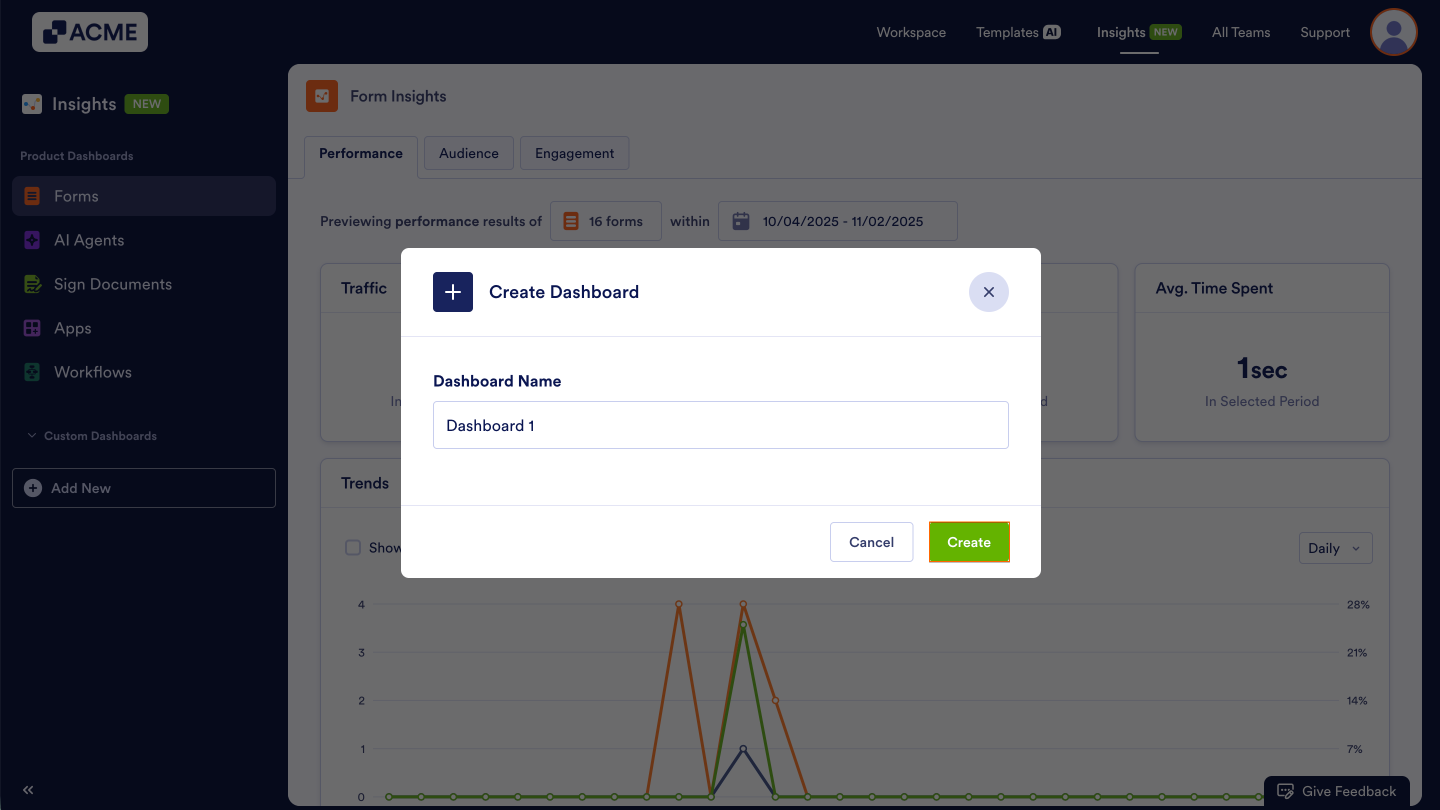Open Workspace from the top navigation
Screen dimensions: 1440x810
pyautogui.click(x=910, y=32)
